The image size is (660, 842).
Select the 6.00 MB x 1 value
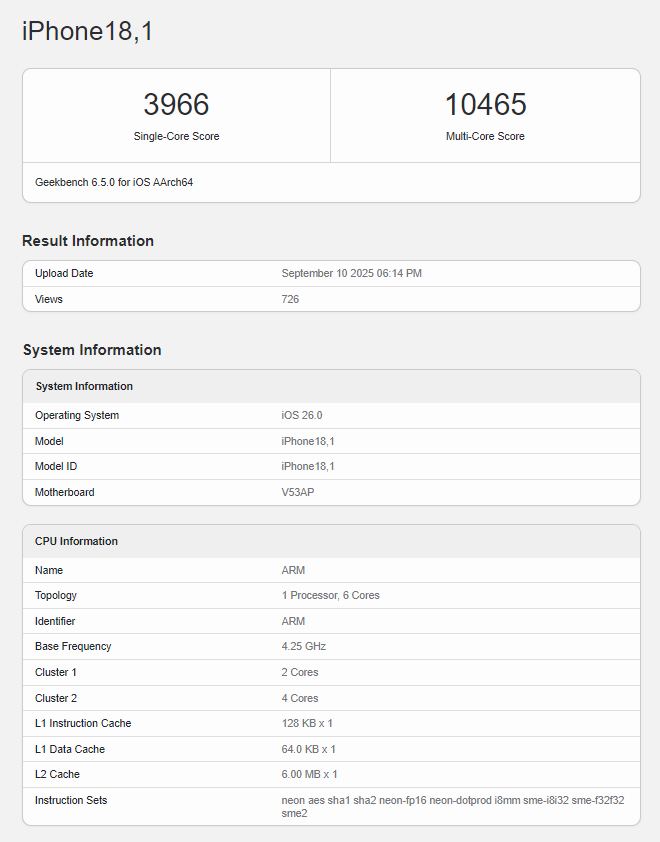coord(309,774)
